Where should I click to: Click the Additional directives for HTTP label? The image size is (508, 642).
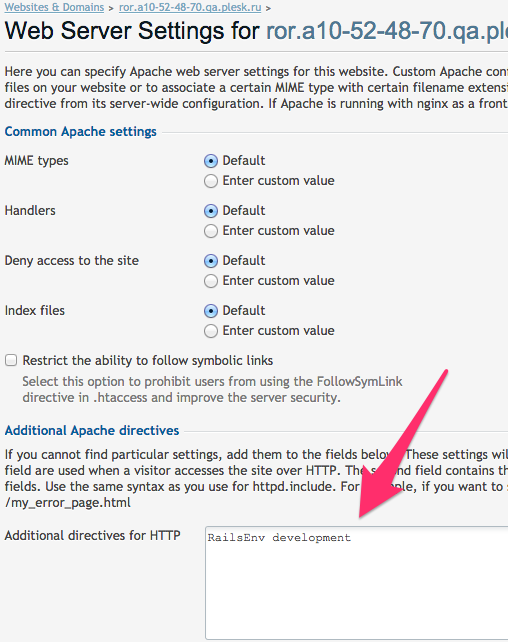click(93, 536)
